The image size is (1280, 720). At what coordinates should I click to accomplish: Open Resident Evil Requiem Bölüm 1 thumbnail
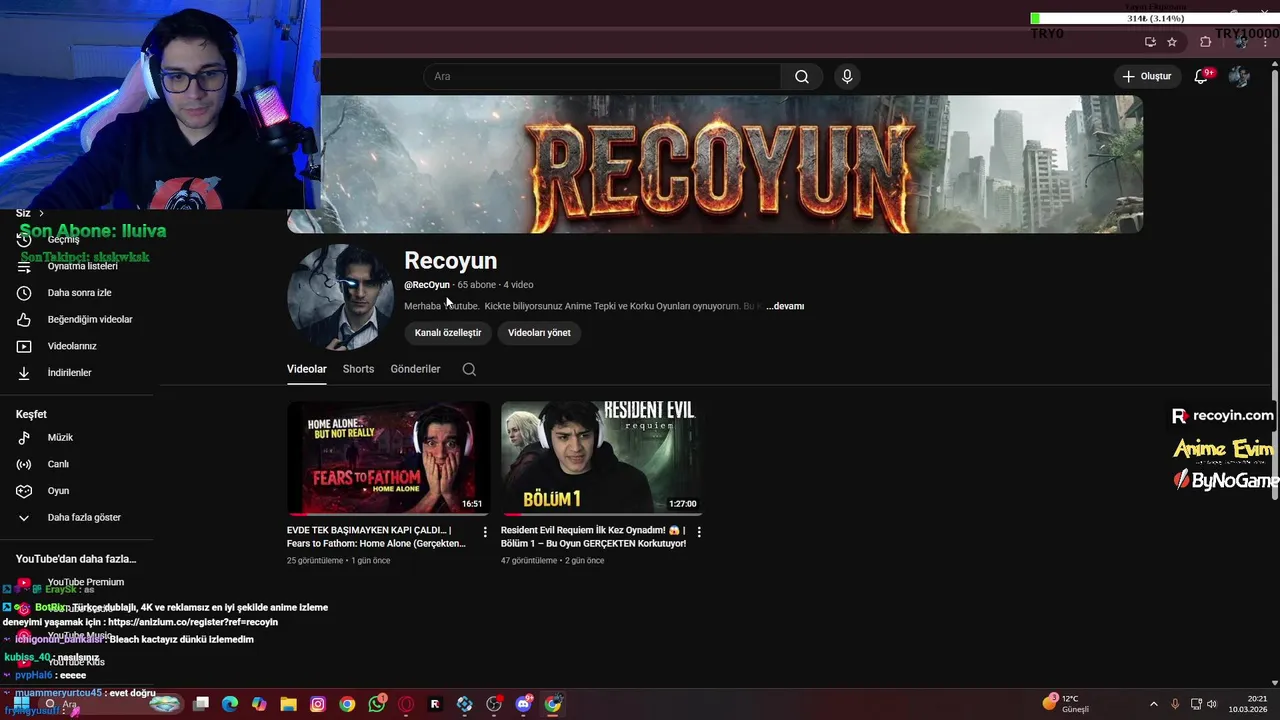click(x=602, y=458)
